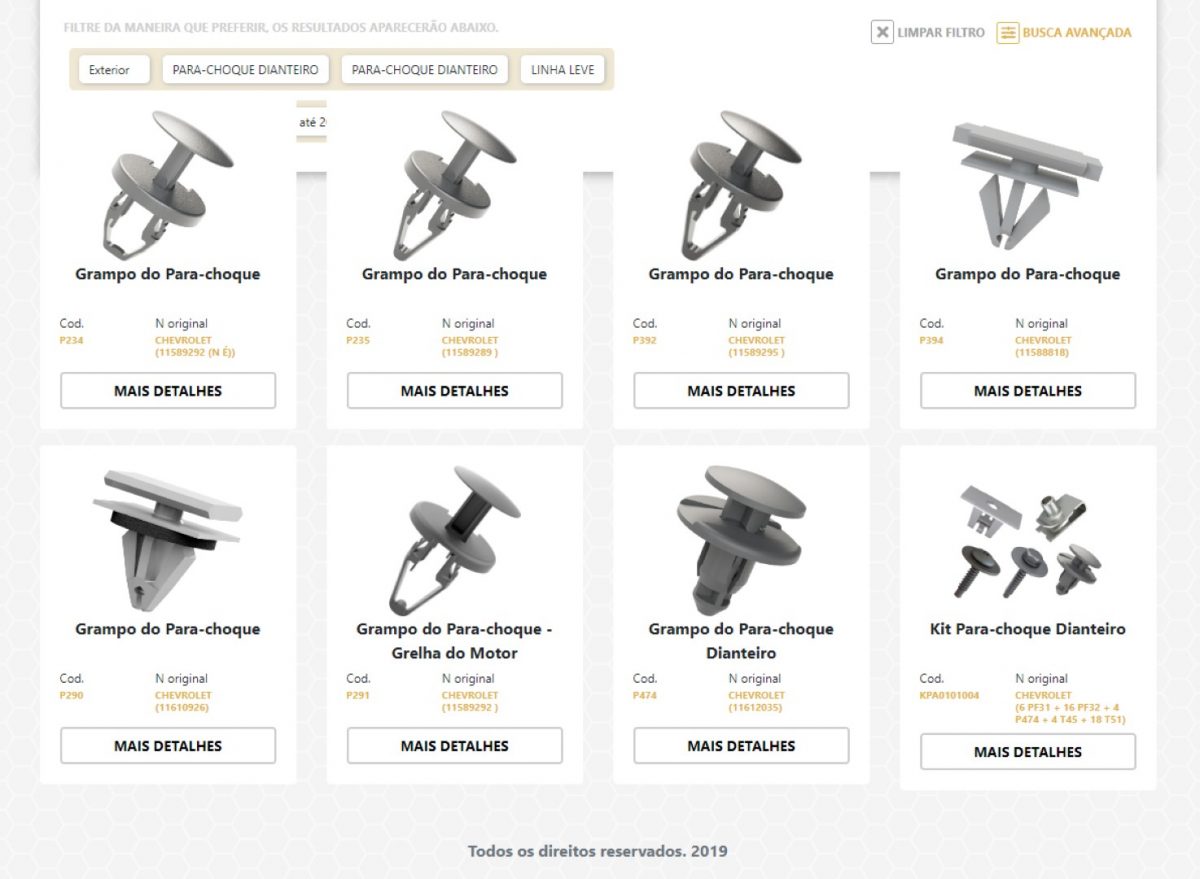This screenshot has height=879, width=1200.
Task: Remove the "LINHA LEVE" filter chip
Action: point(561,69)
